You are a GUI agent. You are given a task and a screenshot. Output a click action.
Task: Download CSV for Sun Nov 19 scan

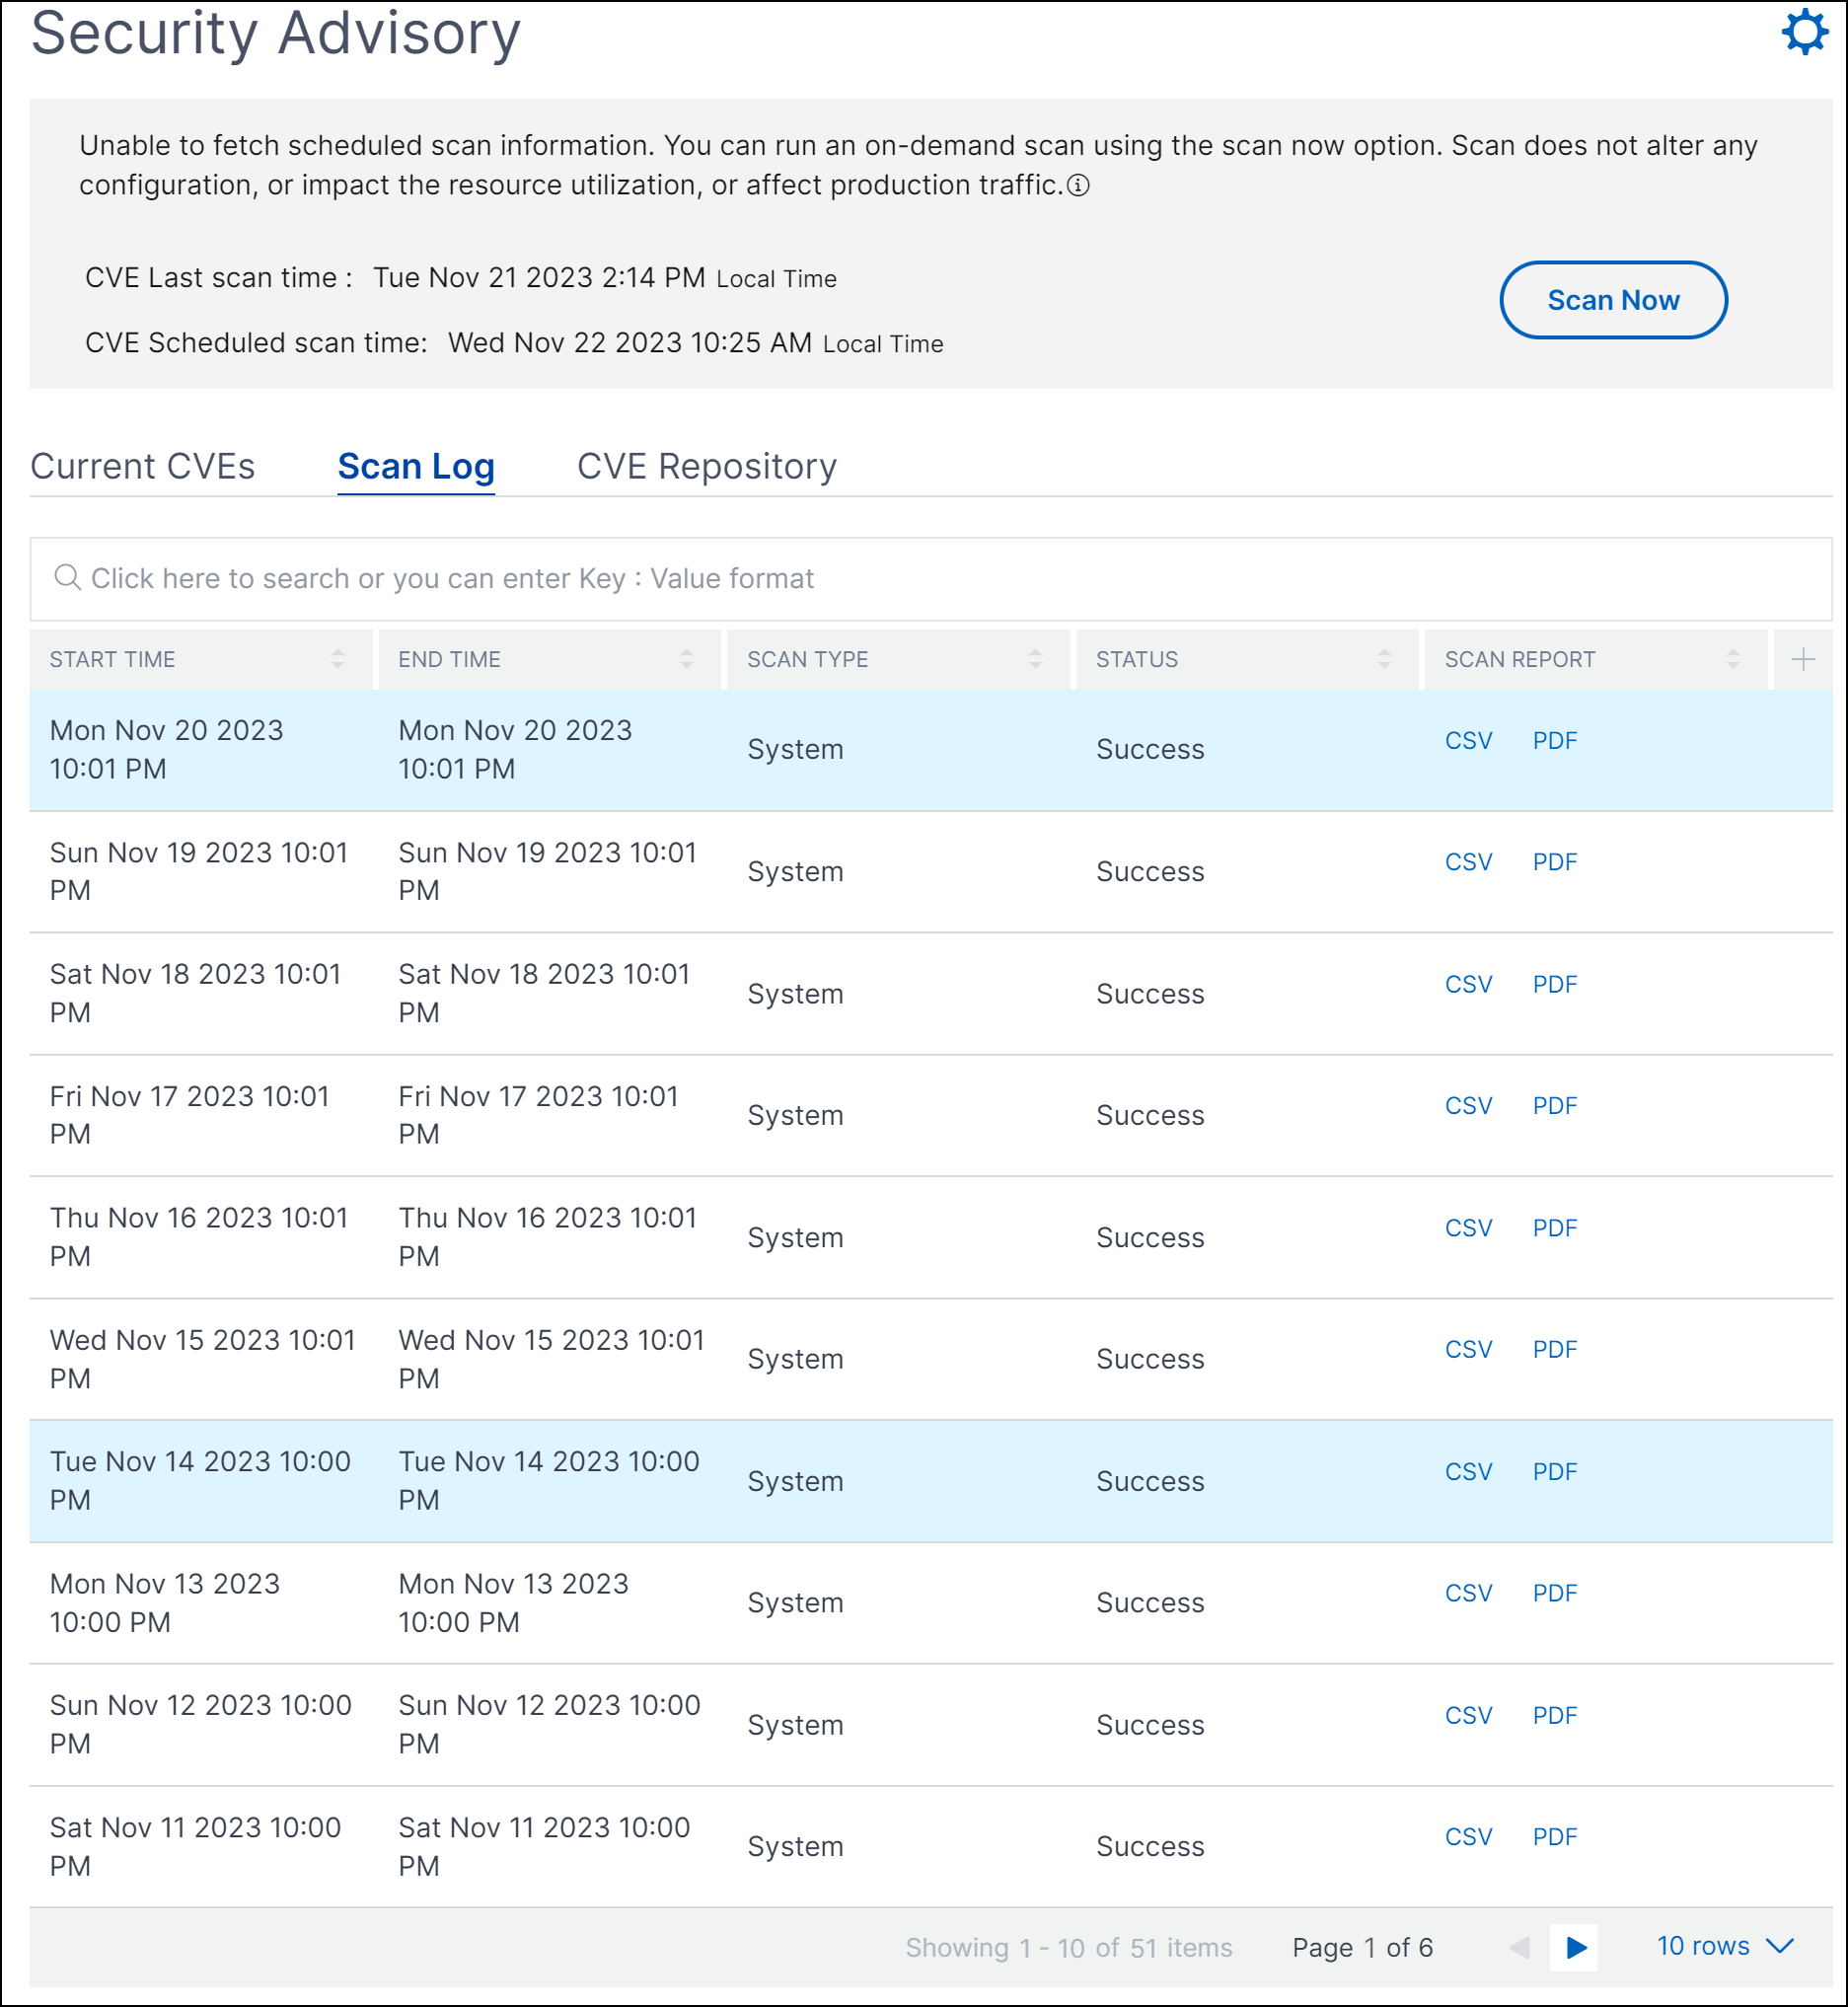(1468, 862)
